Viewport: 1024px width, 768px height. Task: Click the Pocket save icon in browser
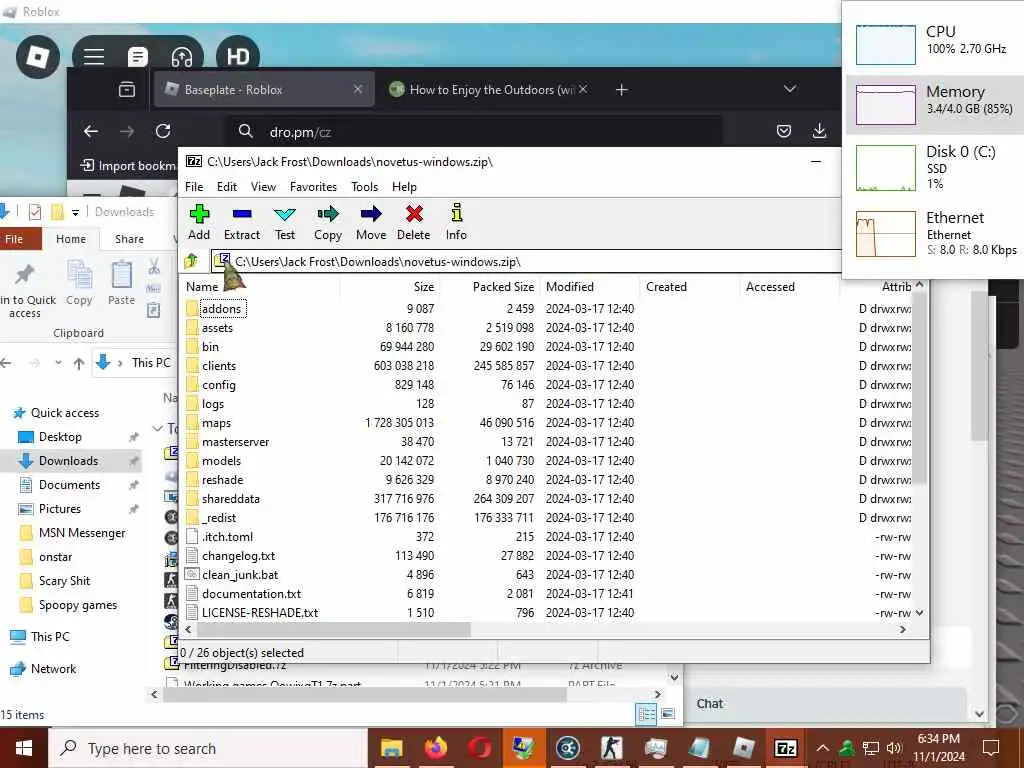784,131
